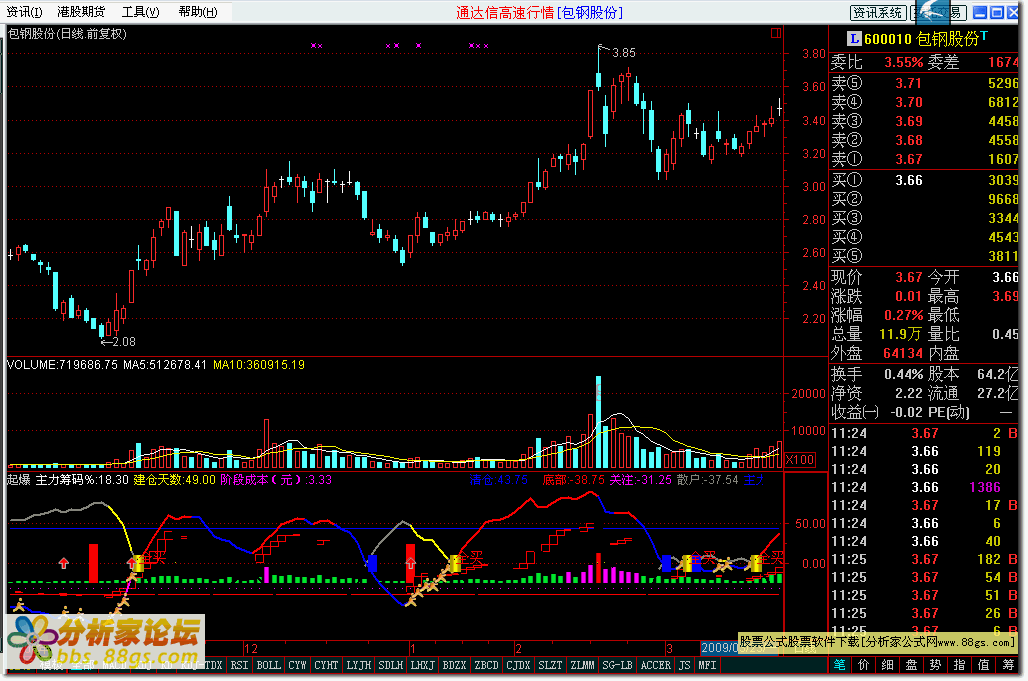Choose the 值 value tab
The image size is (1028, 681).
pos(983,665)
